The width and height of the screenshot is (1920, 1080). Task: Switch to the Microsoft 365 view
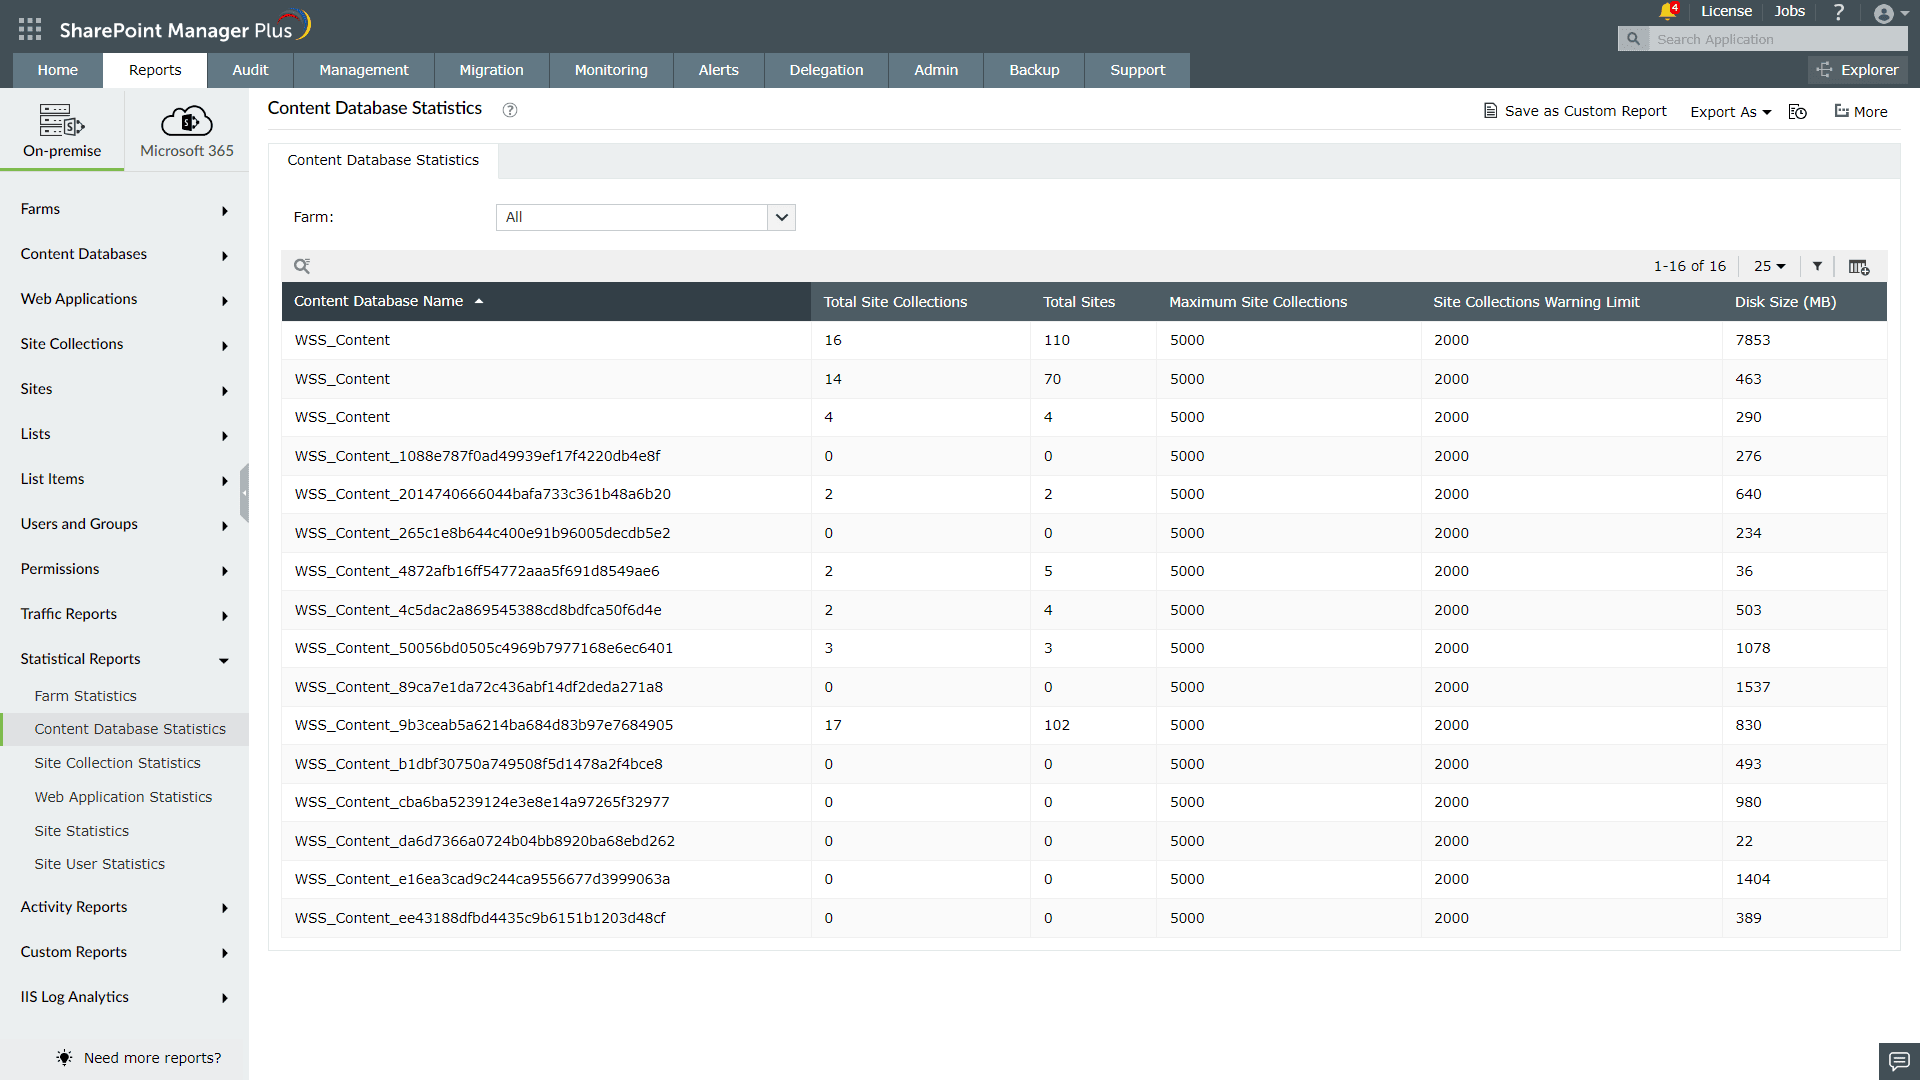point(187,131)
